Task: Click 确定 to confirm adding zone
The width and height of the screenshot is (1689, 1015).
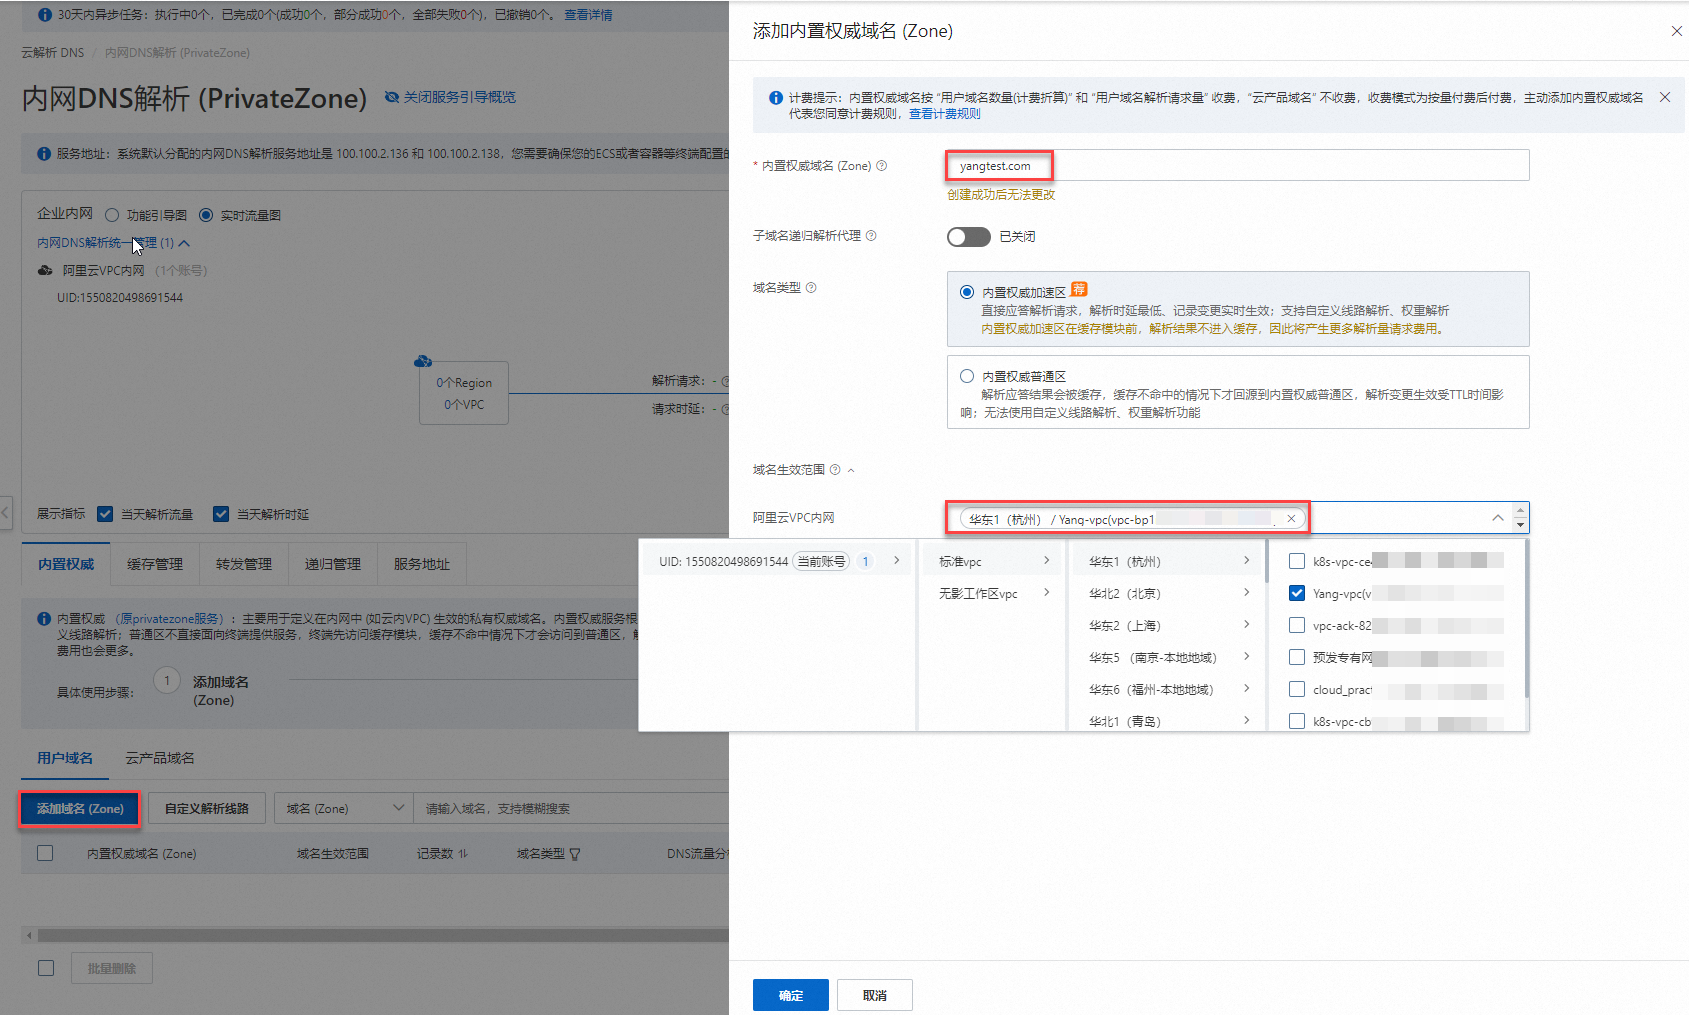Action: click(791, 995)
